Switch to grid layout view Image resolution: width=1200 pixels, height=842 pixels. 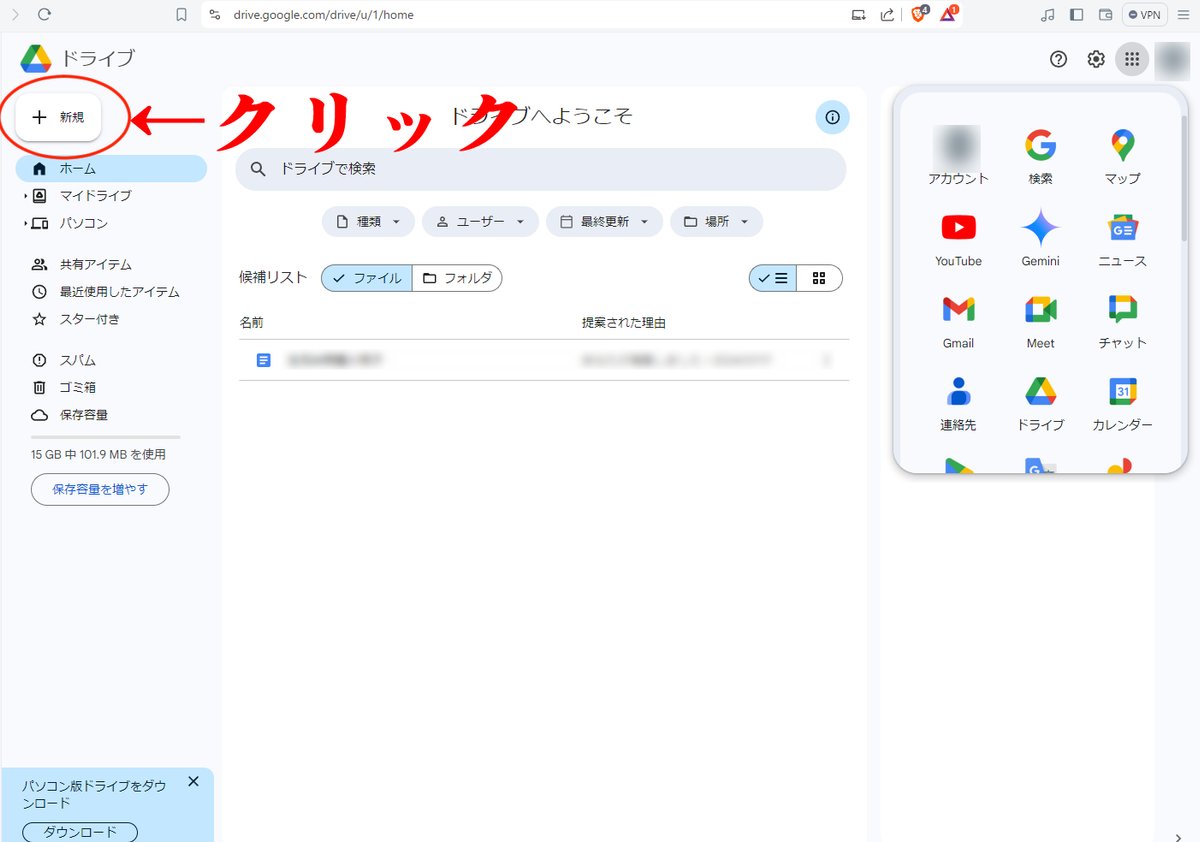[819, 278]
